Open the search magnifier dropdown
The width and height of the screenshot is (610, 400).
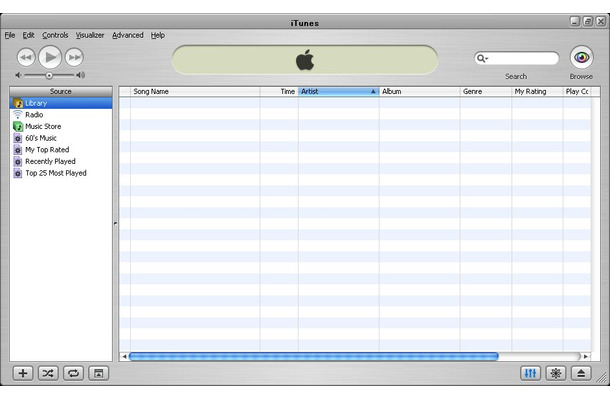(x=482, y=58)
